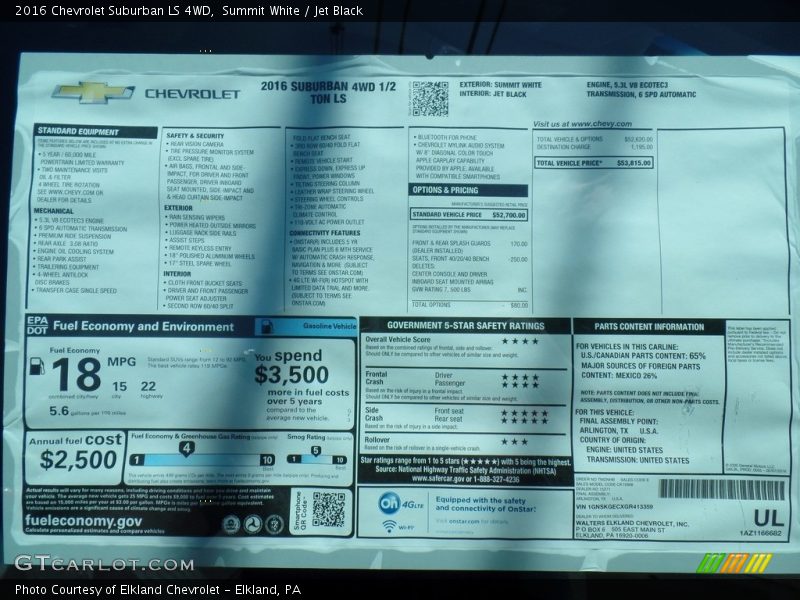Image resolution: width=800 pixels, height=600 pixels.
Task: Click the Annual fuel cost $2,500 box
Action: pyautogui.click(x=75, y=458)
